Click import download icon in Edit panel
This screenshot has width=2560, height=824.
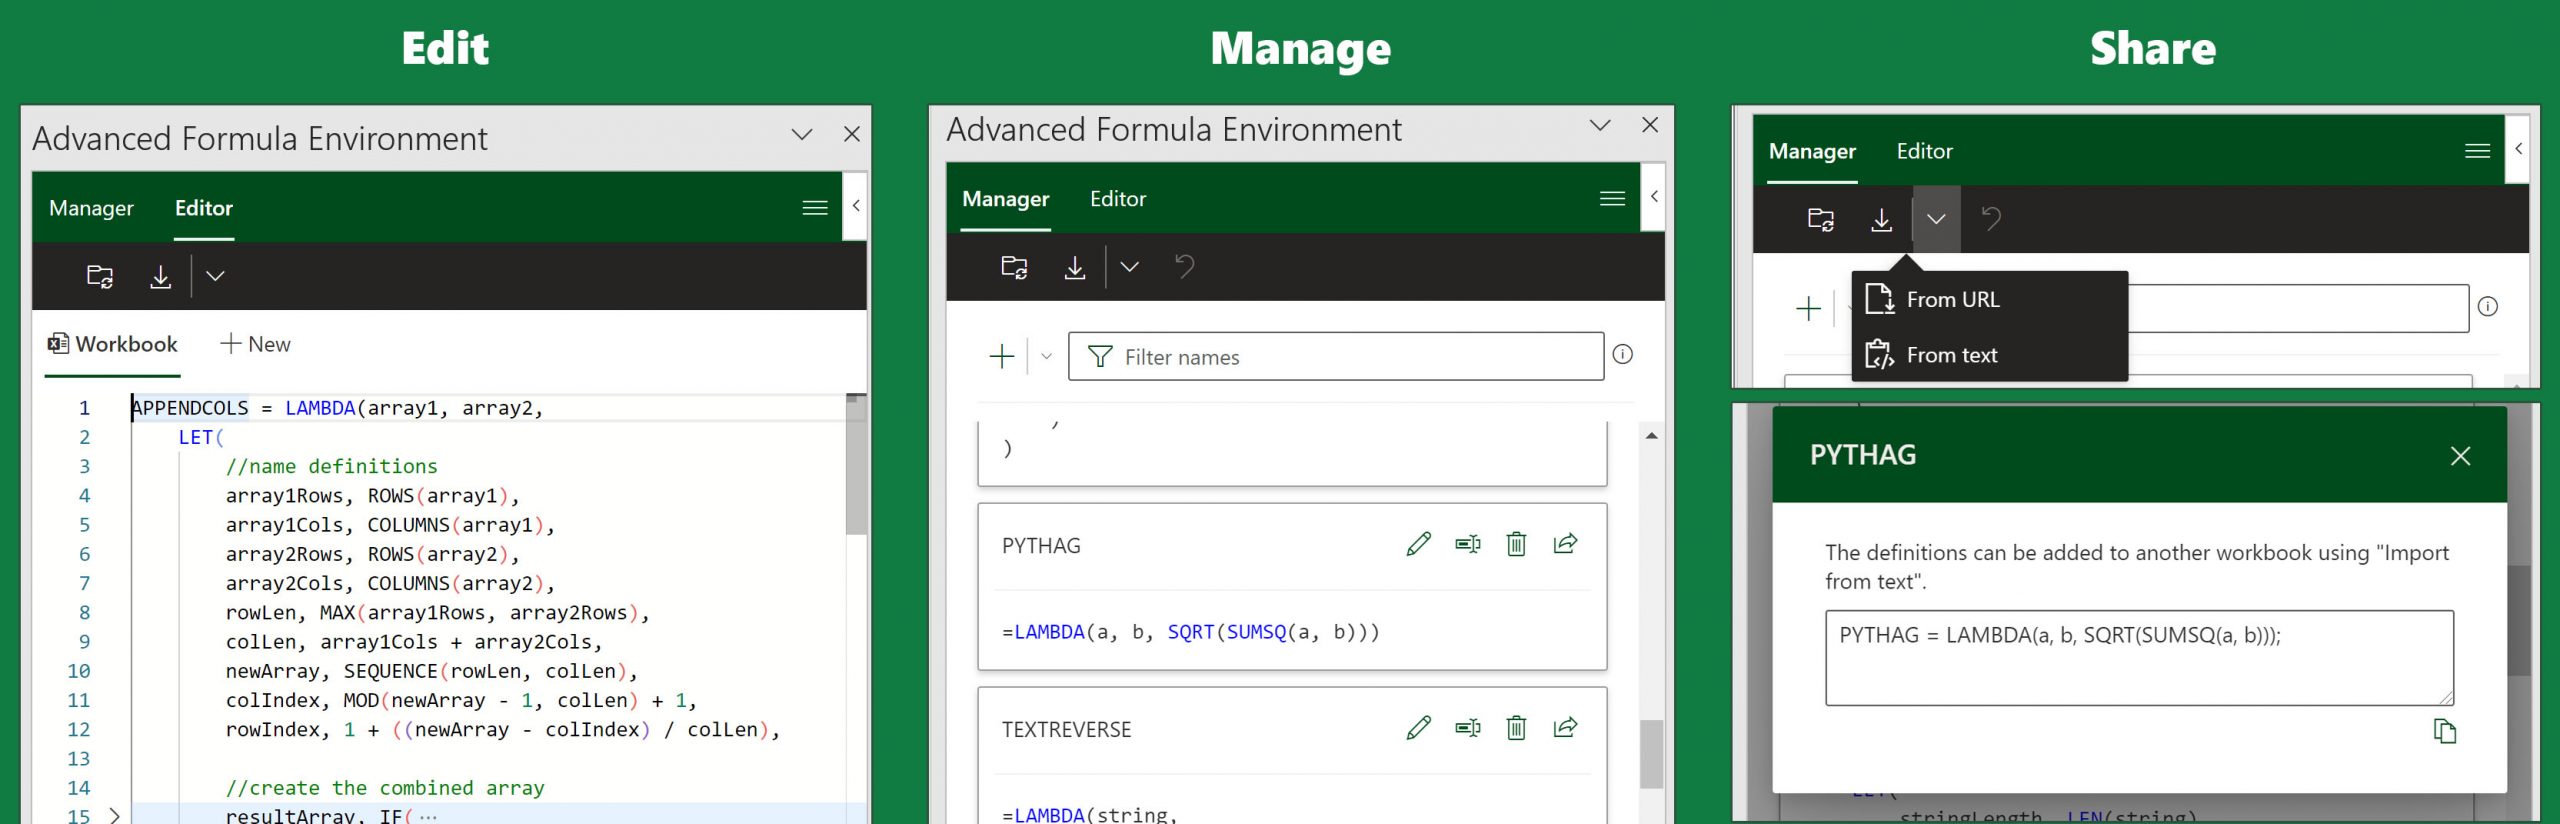click(x=160, y=276)
